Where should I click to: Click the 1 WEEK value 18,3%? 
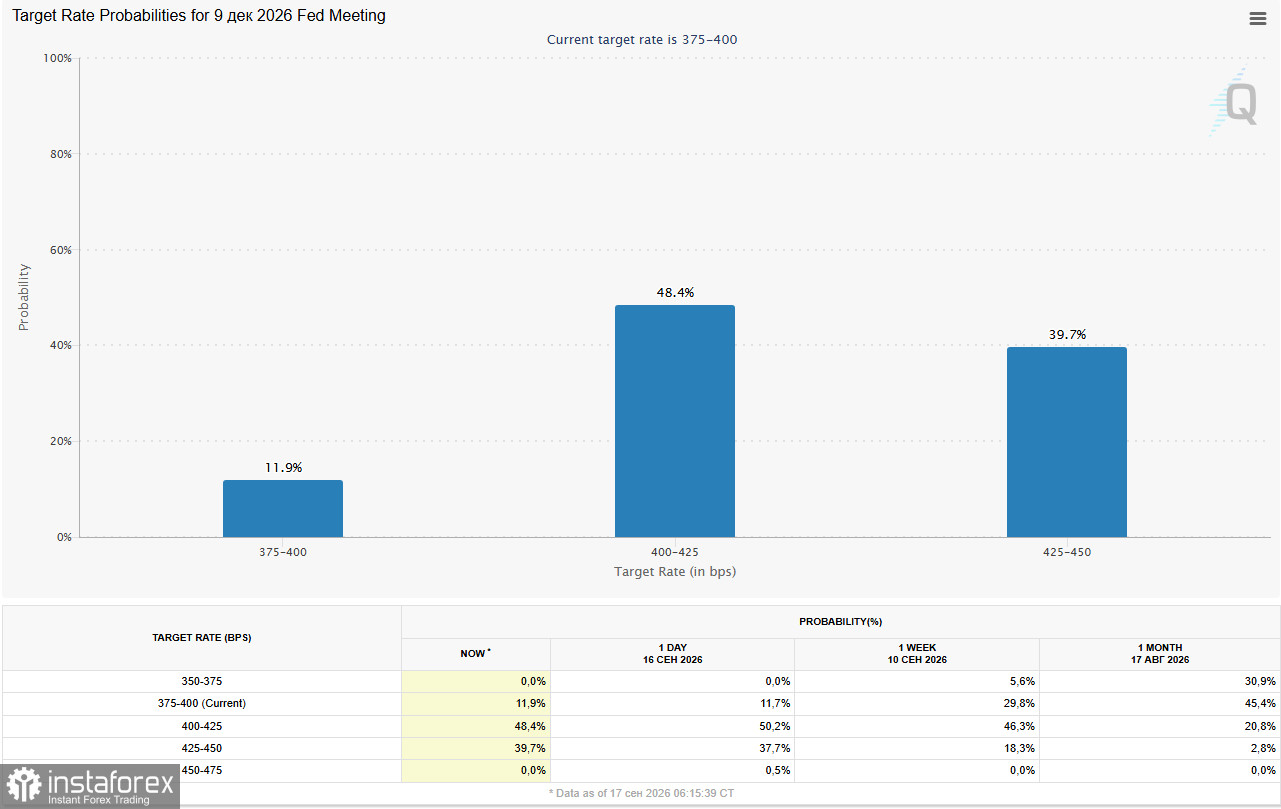1020,748
